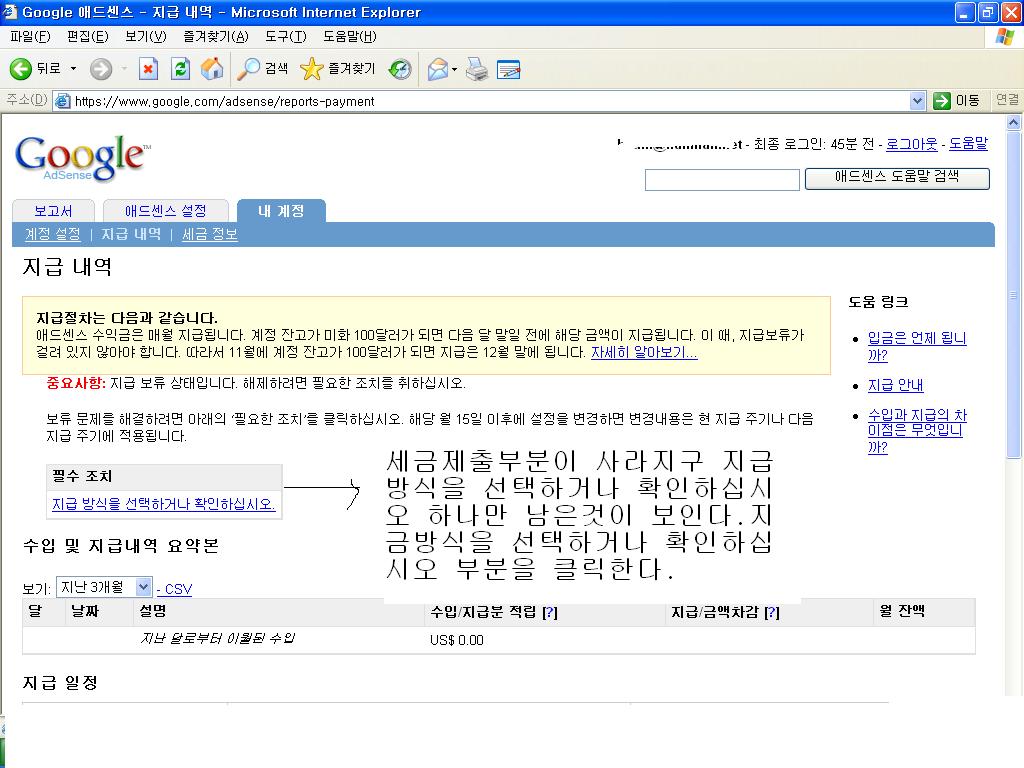Click the Go (이동) green arrow button
The height and width of the screenshot is (768, 1024).
point(941,101)
